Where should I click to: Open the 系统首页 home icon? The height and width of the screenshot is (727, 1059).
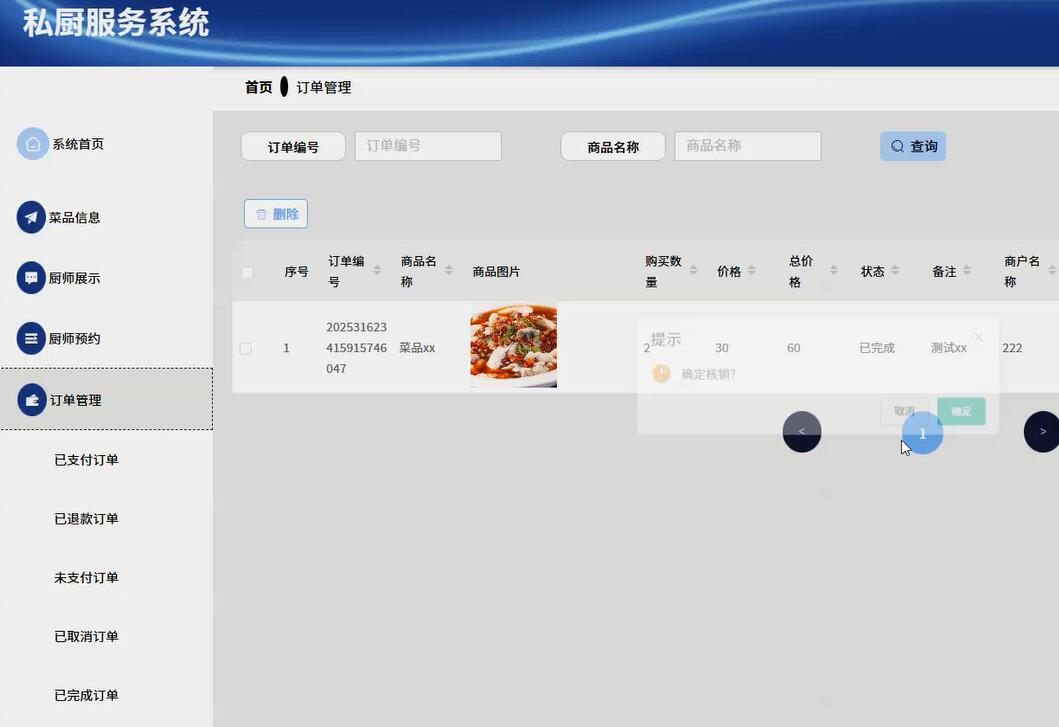(x=32, y=144)
